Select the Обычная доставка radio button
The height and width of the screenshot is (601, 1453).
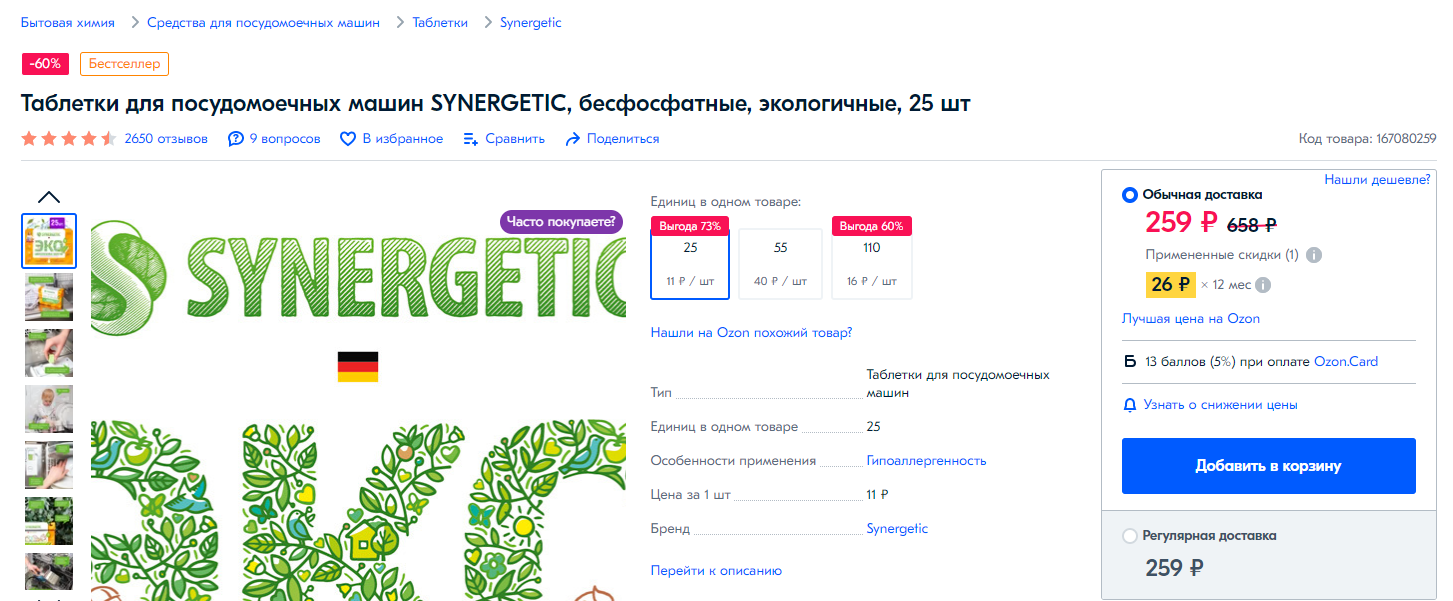[x=1130, y=195]
